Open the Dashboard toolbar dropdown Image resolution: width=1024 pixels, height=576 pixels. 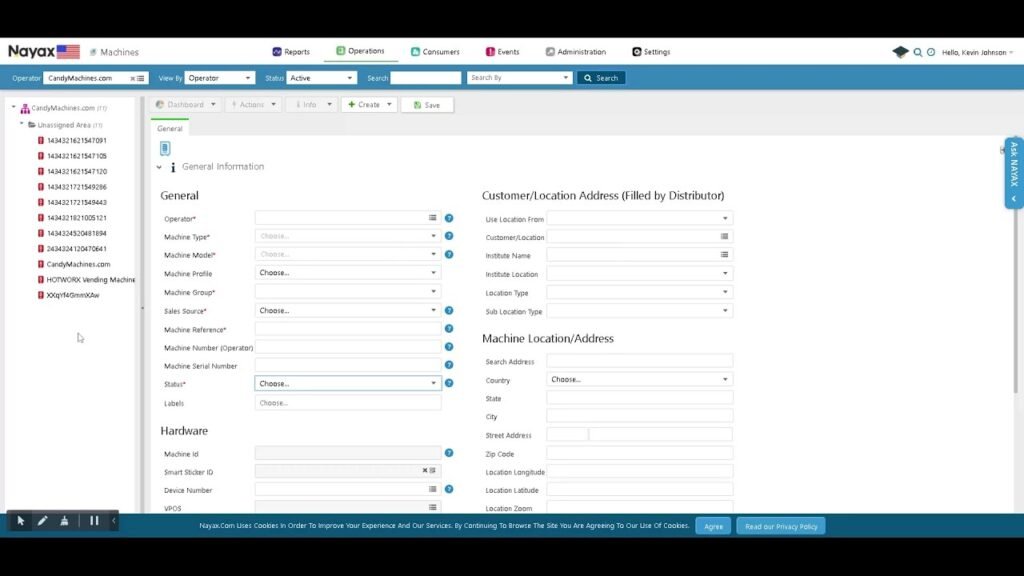pos(185,104)
